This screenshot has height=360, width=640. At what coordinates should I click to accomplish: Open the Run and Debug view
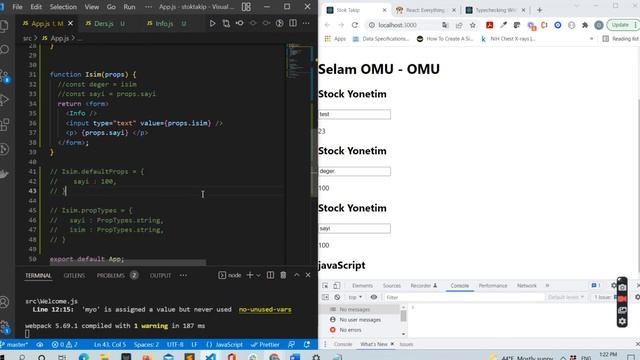[4, 100]
